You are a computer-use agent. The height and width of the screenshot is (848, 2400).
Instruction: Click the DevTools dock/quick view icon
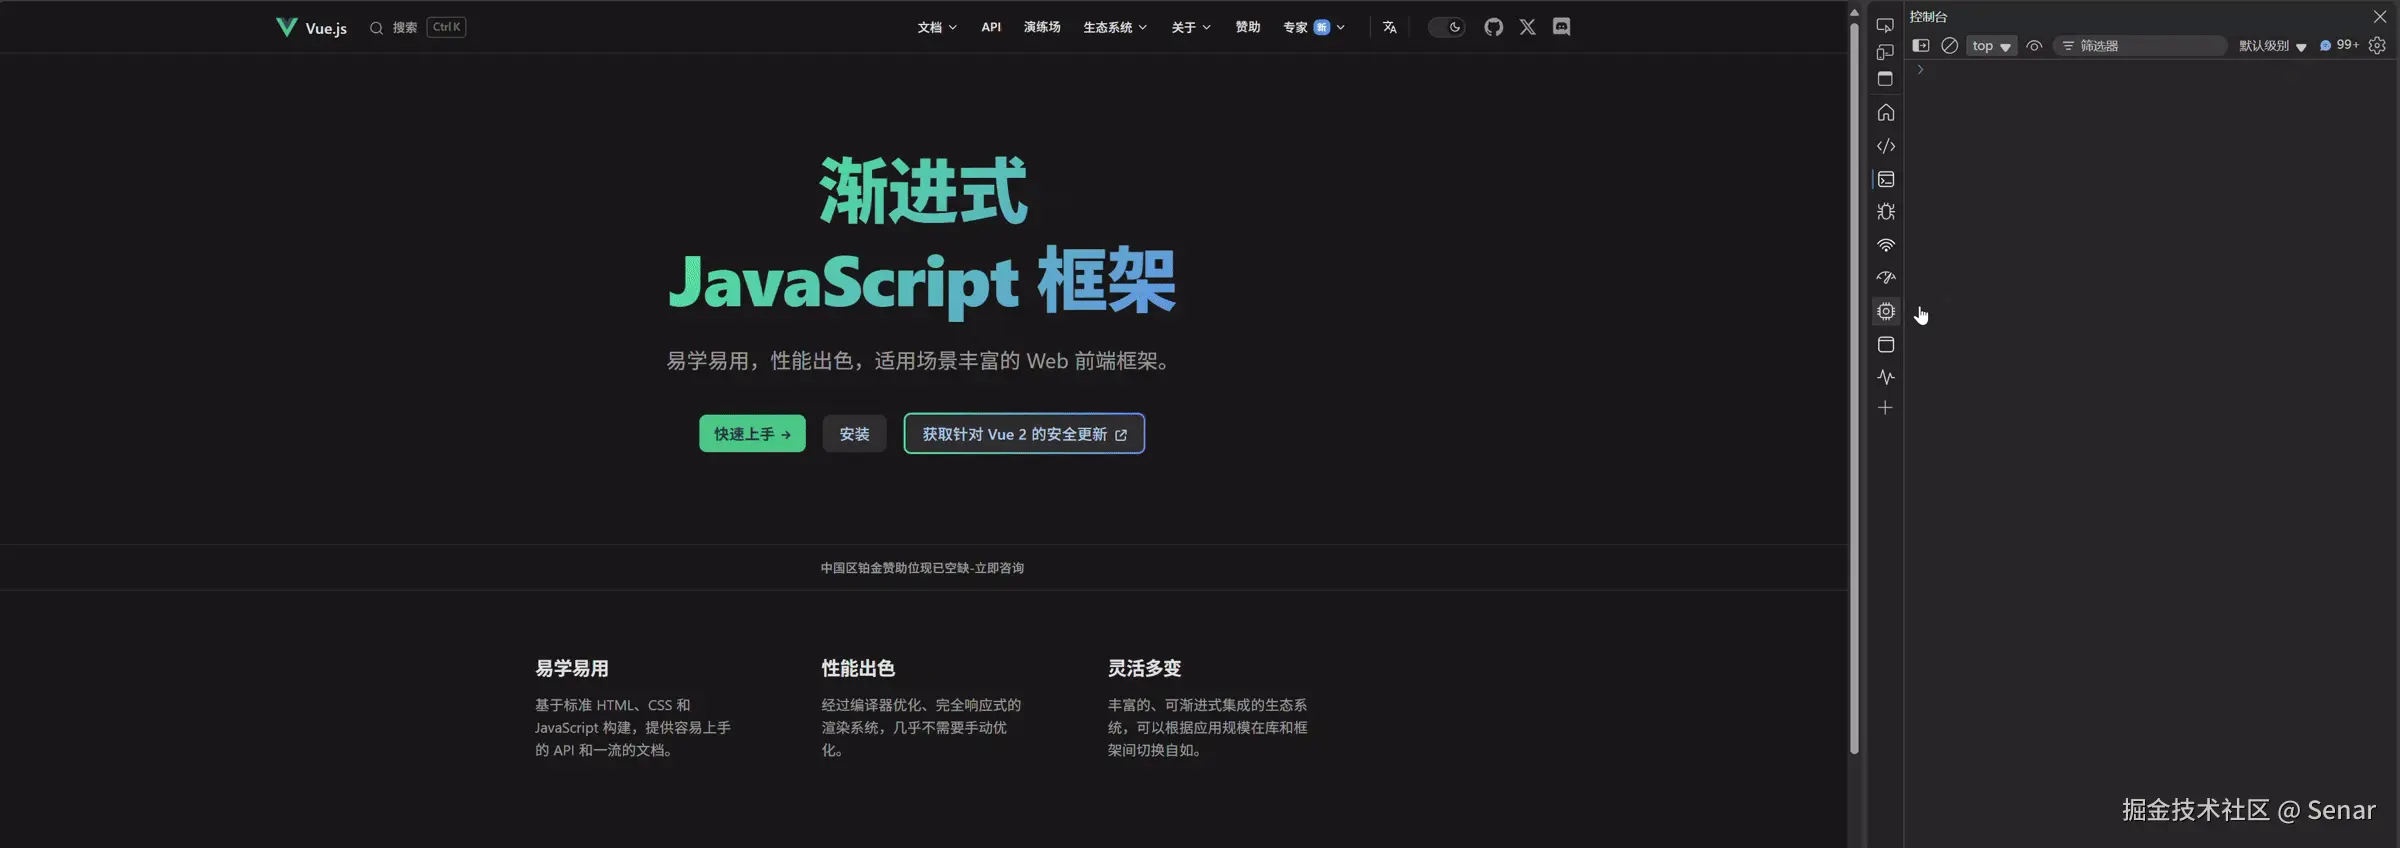(x=1885, y=79)
